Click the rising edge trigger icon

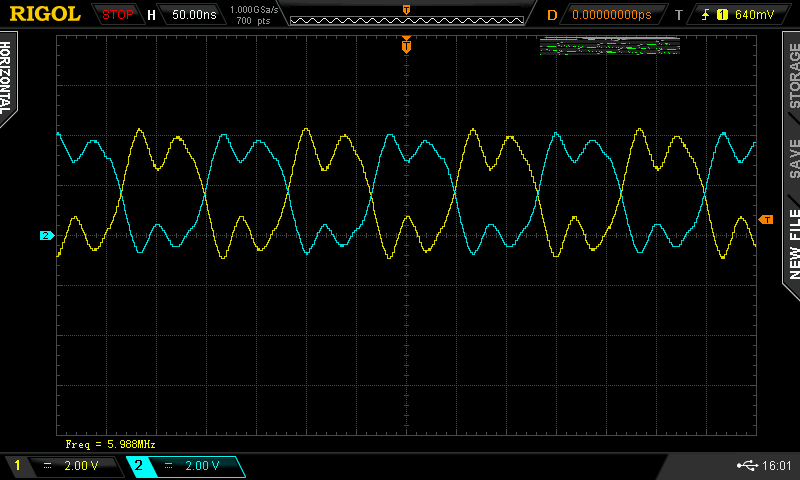[705, 15]
